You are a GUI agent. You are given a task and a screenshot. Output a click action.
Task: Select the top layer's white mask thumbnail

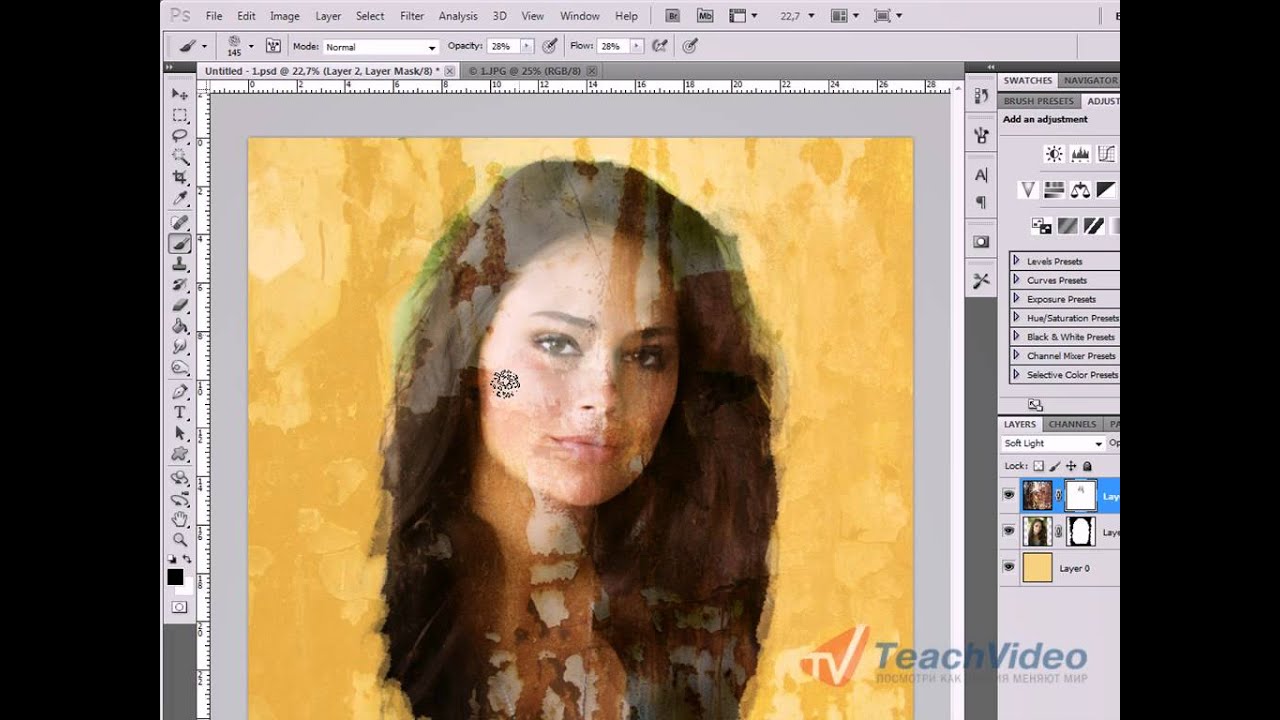tap(1080, 495)
